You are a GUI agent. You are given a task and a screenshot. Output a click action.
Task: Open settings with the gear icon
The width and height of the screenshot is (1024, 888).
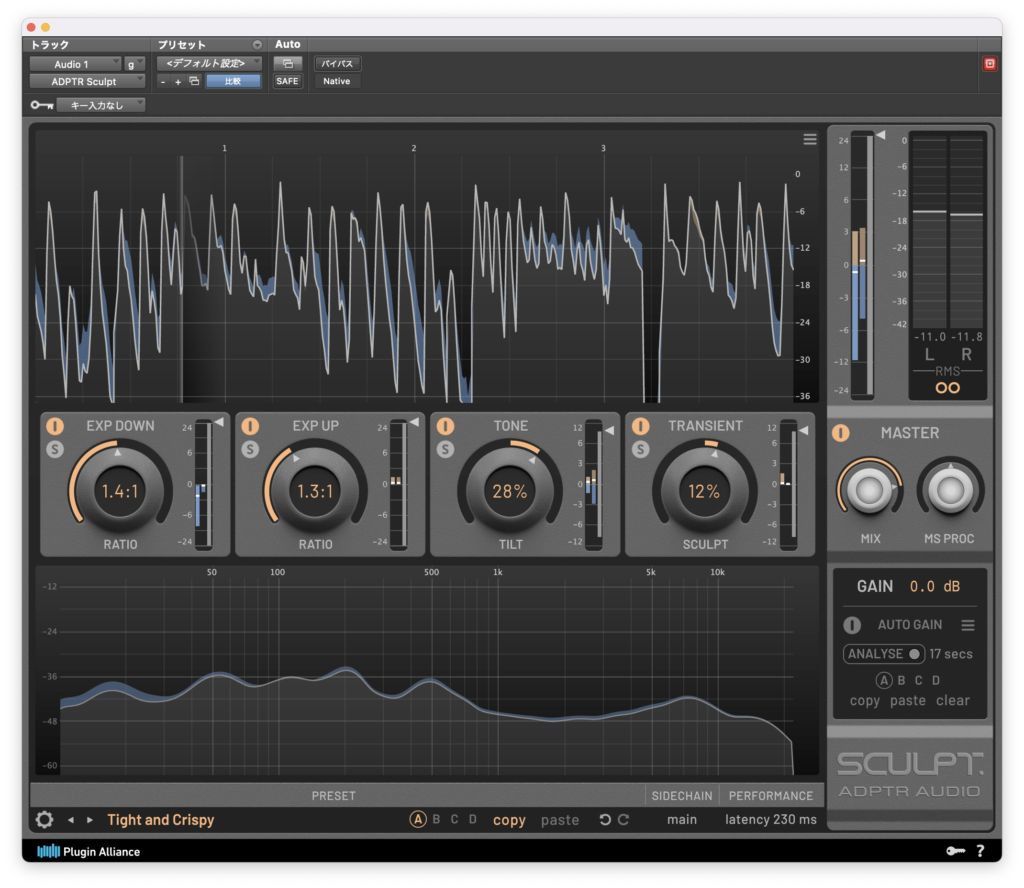[44, 819]
